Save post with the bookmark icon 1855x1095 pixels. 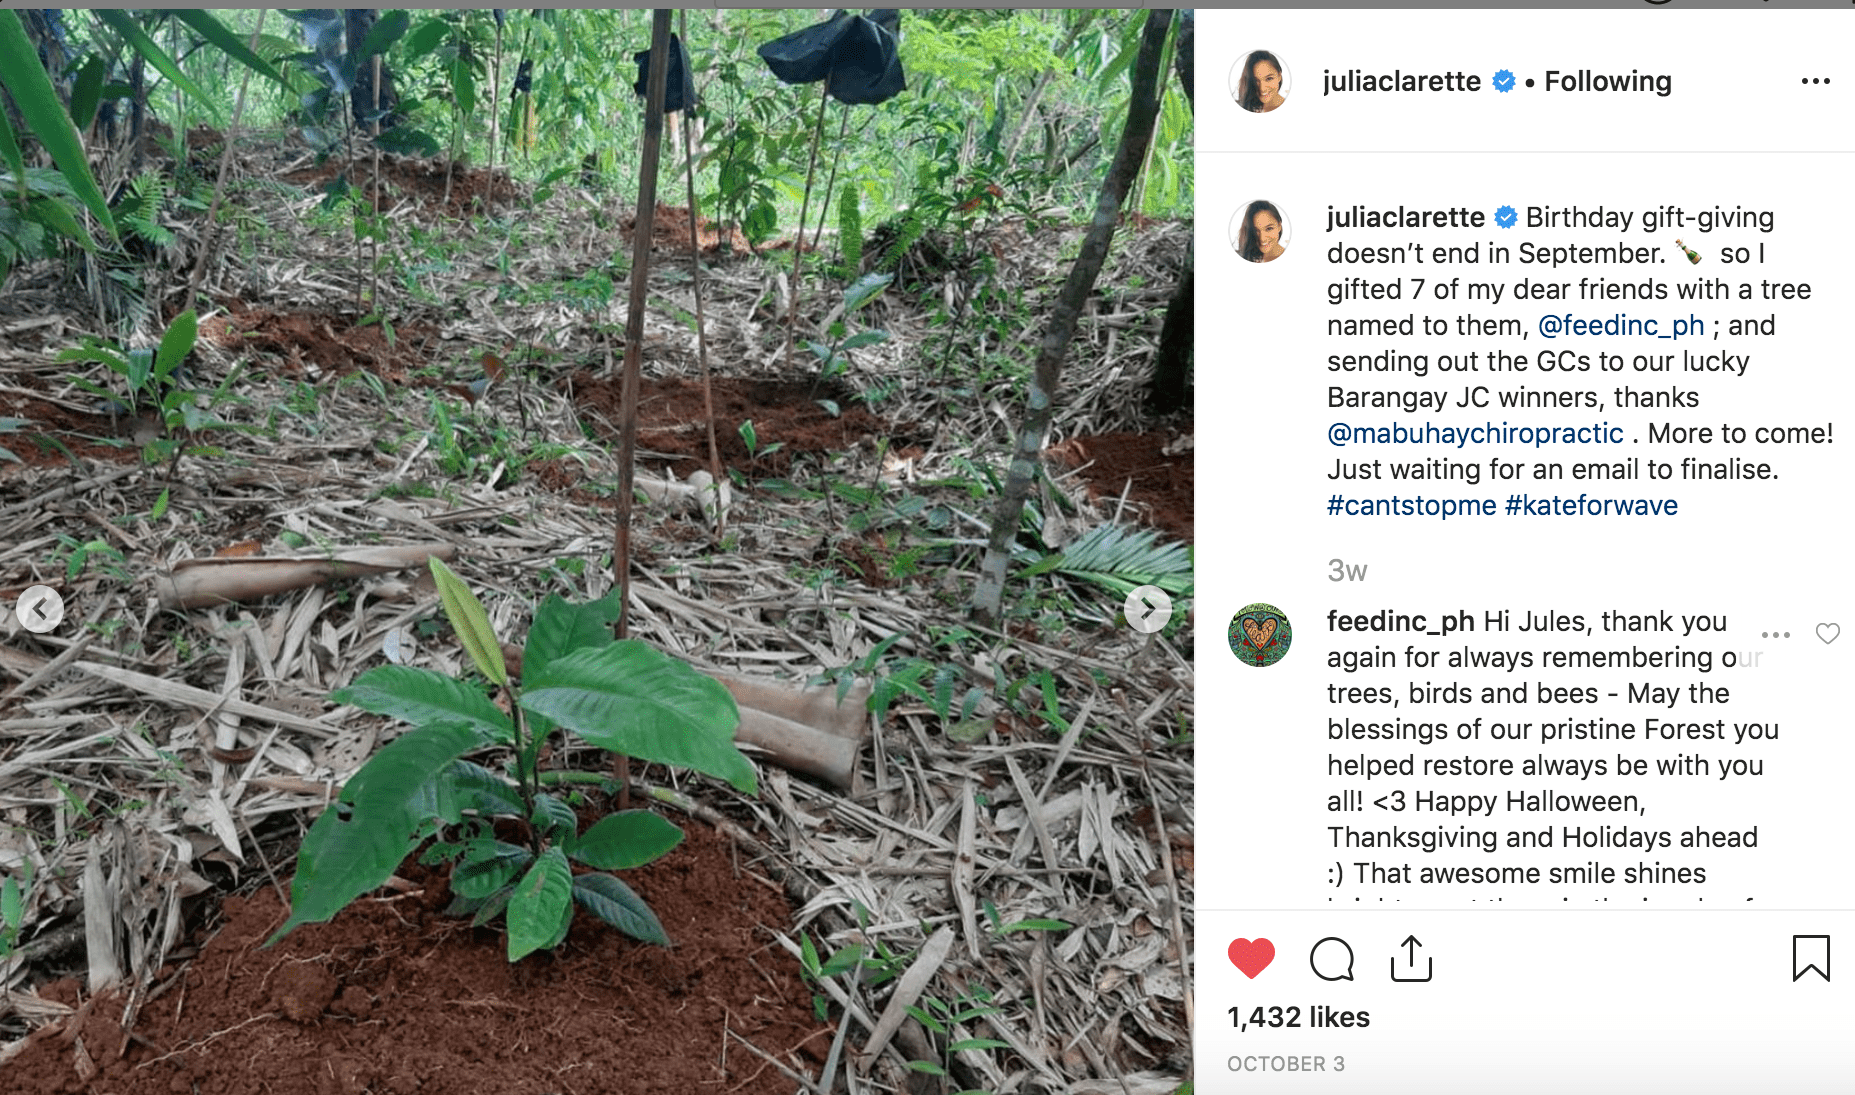(x=1810, y=958)
